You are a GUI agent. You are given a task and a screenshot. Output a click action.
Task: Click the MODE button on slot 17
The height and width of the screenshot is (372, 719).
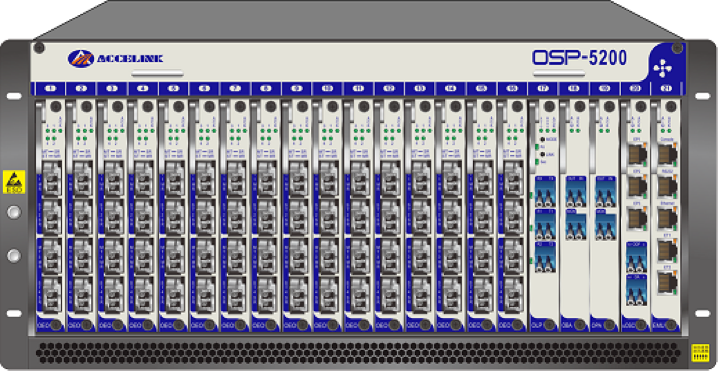pos(542,139)
